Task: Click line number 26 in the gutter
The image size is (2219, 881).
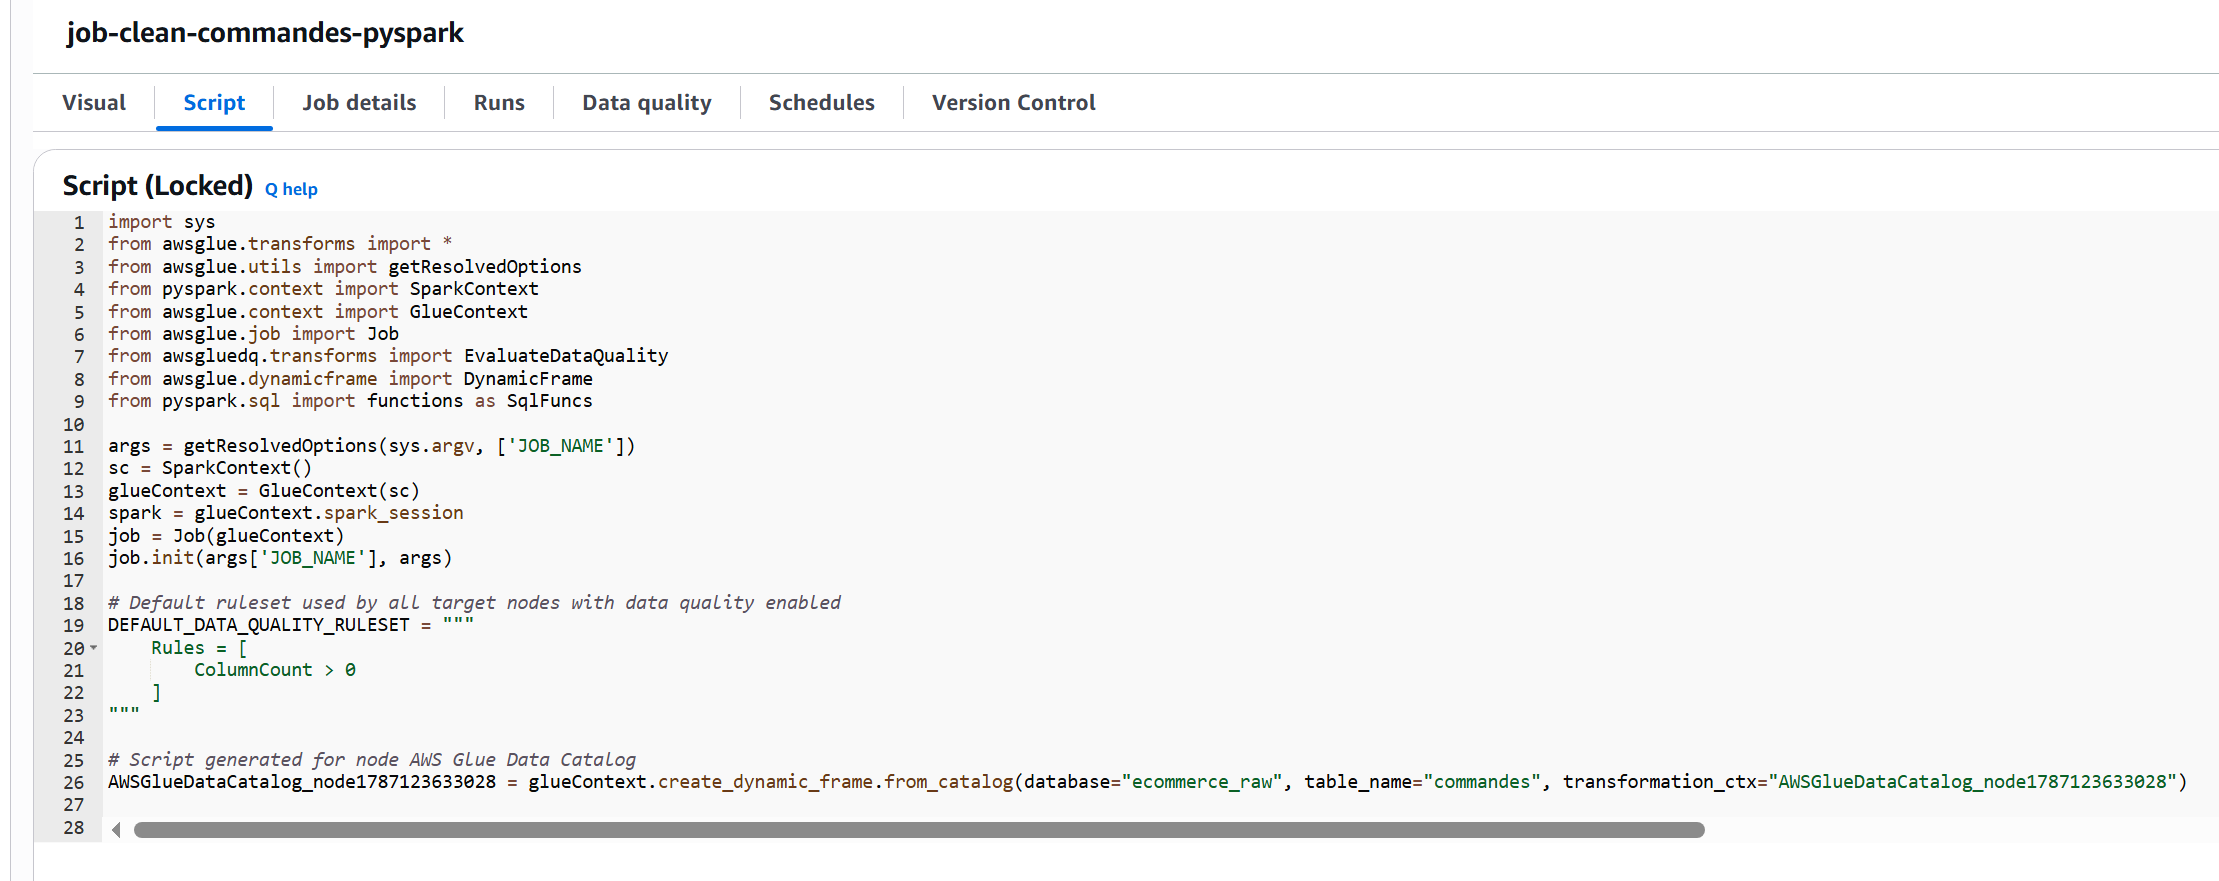Action: [74, 782]
